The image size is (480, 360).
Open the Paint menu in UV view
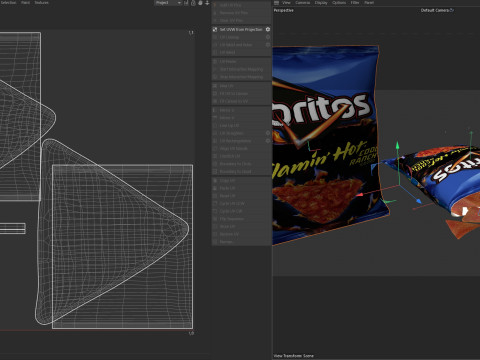(25, 3)
